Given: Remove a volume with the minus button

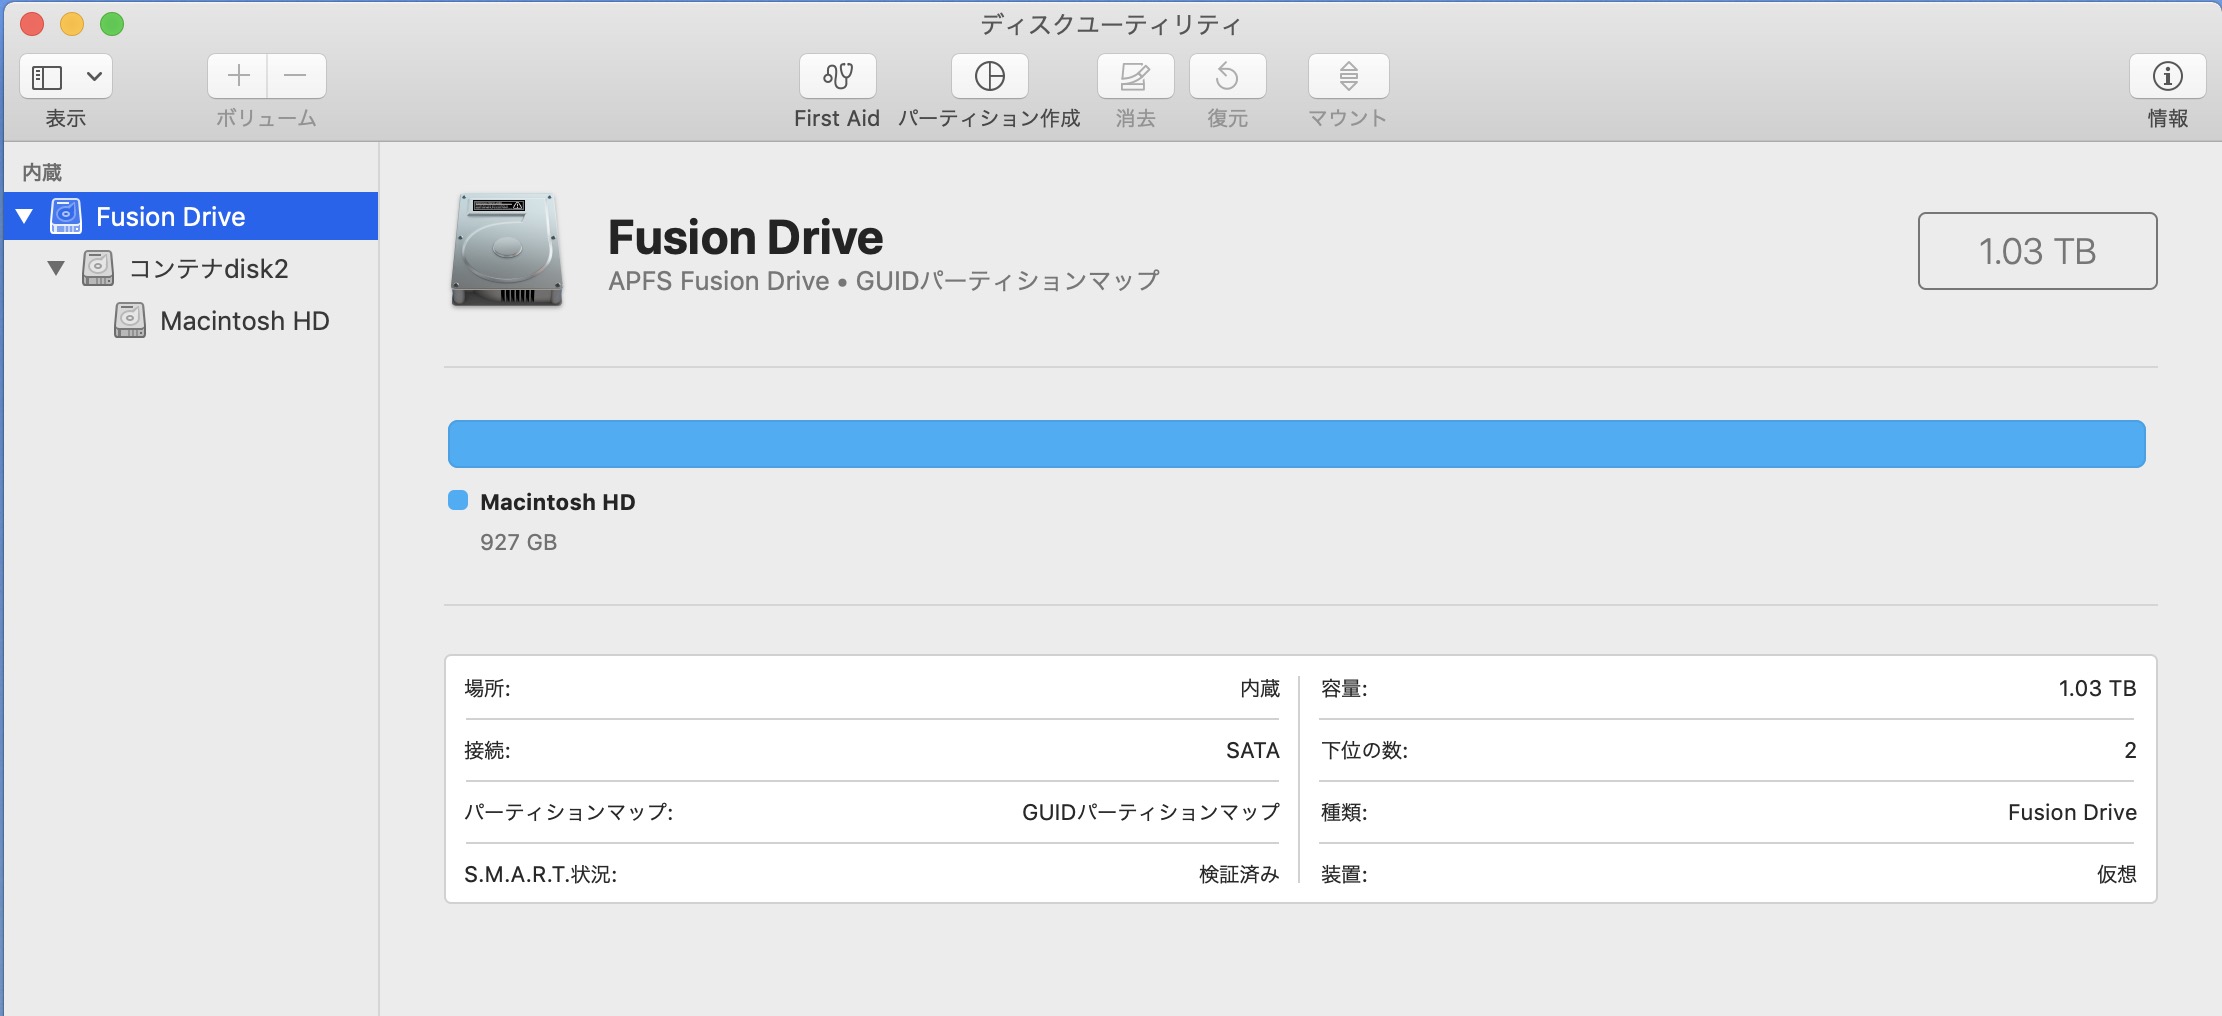Looking at the screenshot, I should coord(296,76).
